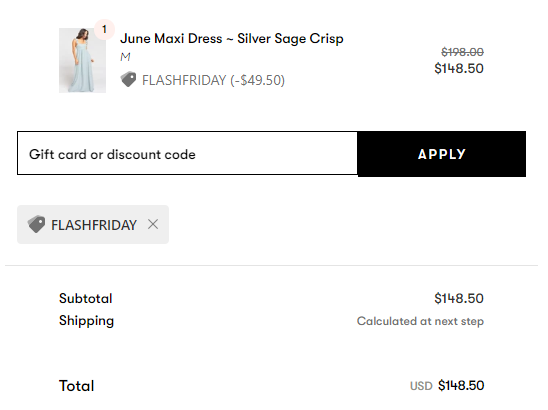Click the FLASHFRIDAY (-$49.50) discount text
The width and height of the screenshot is (548, 410).
[x=213, y=80]
